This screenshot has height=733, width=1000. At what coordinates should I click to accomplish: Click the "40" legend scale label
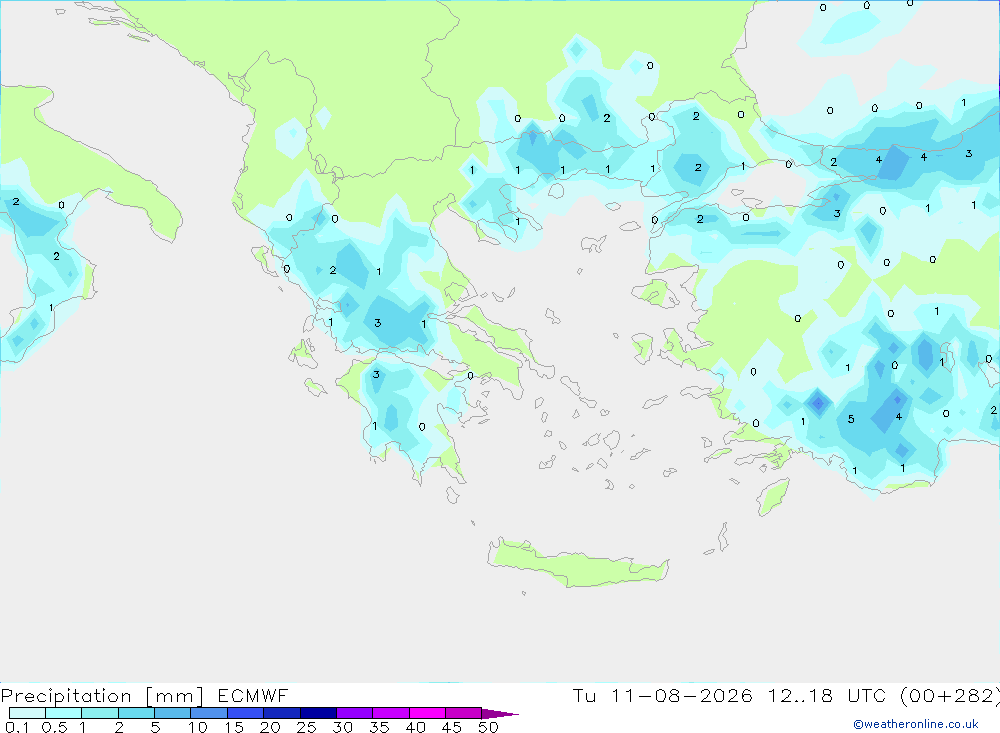pyautogui.click(x=415, y=727)
